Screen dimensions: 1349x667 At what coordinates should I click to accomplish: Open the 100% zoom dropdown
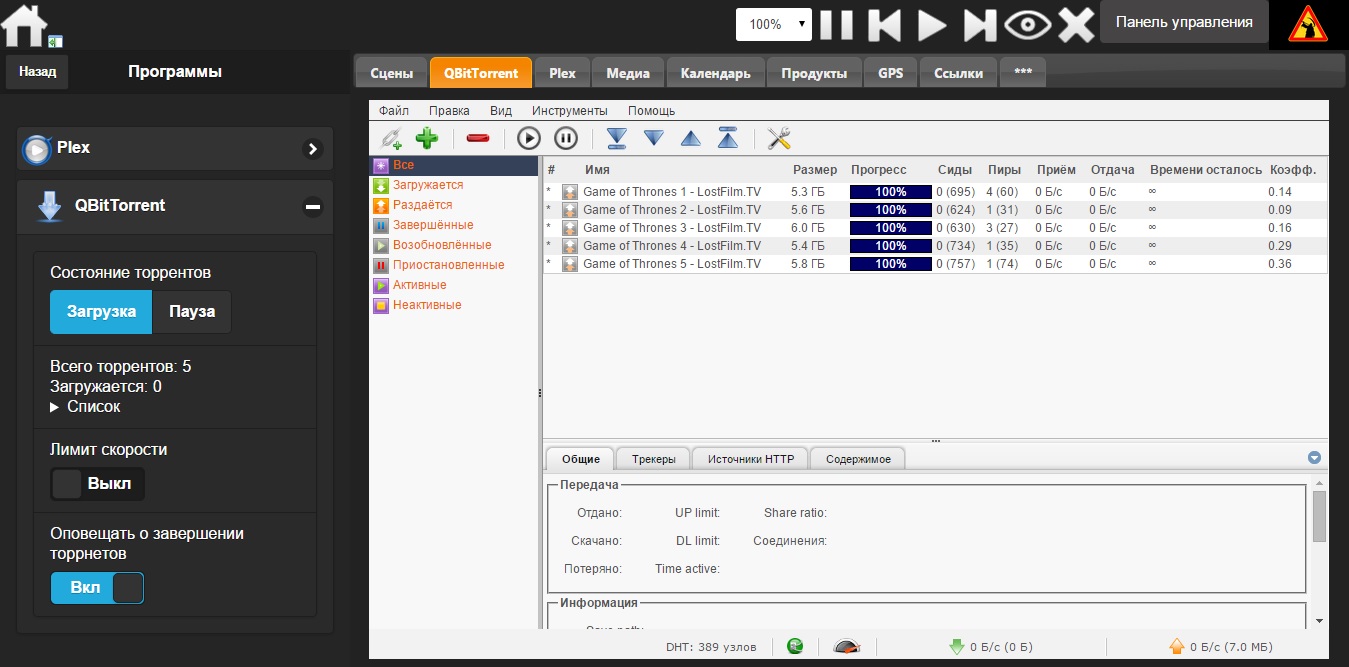point(773,24)
